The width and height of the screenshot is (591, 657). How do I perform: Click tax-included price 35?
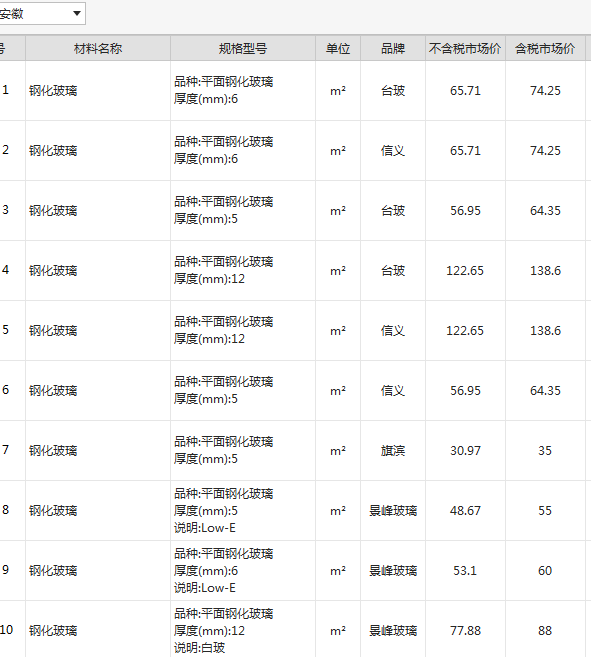[545, 450]
